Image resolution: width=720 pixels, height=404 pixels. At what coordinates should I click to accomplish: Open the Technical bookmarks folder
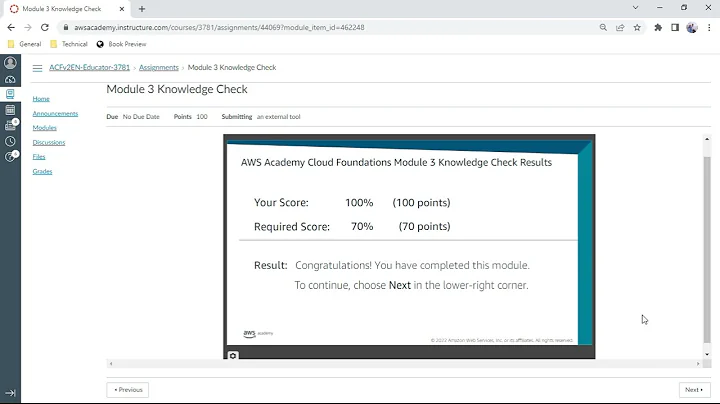69,44
